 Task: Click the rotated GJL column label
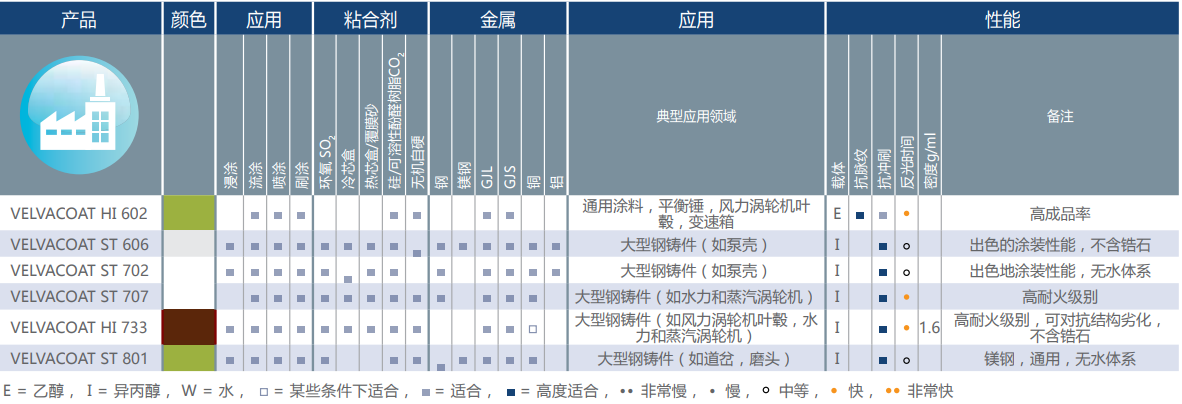488,178
